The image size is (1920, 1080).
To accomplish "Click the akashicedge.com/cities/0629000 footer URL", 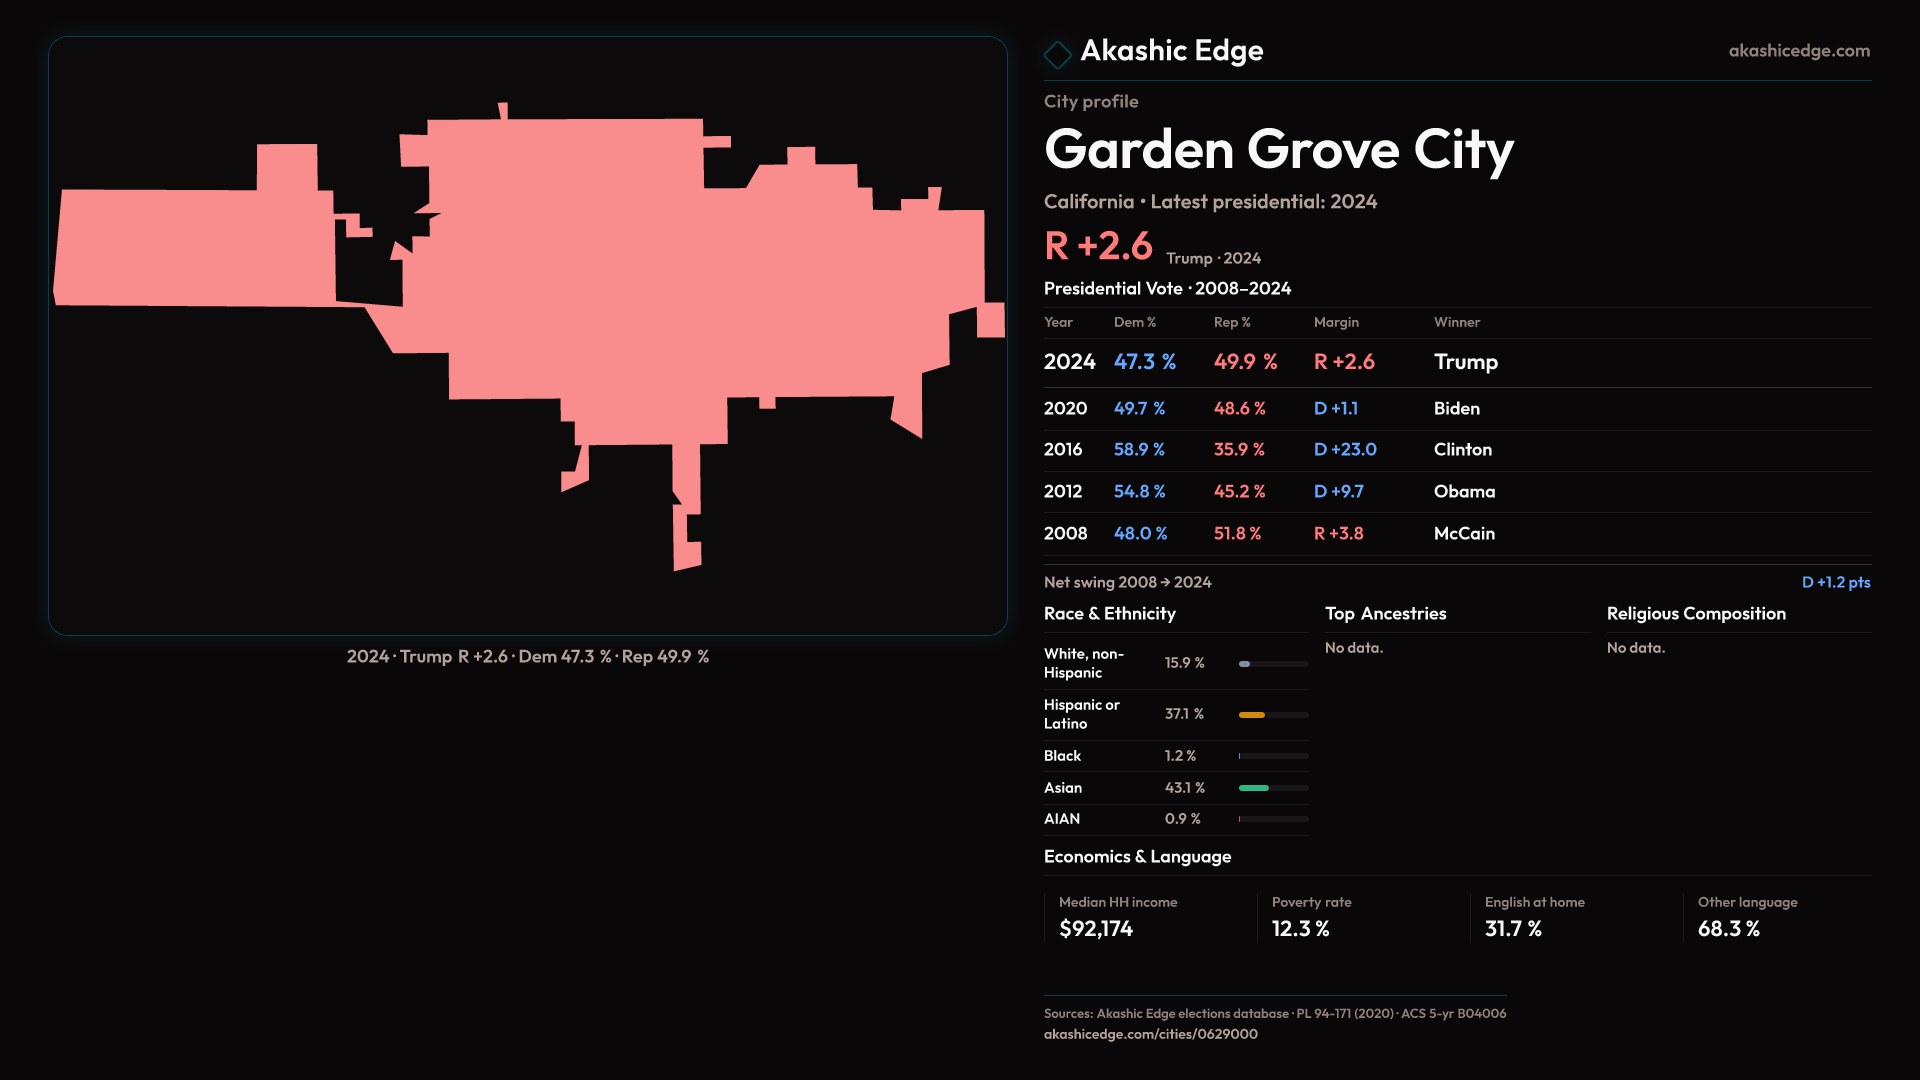I will coord(1150,1034).
